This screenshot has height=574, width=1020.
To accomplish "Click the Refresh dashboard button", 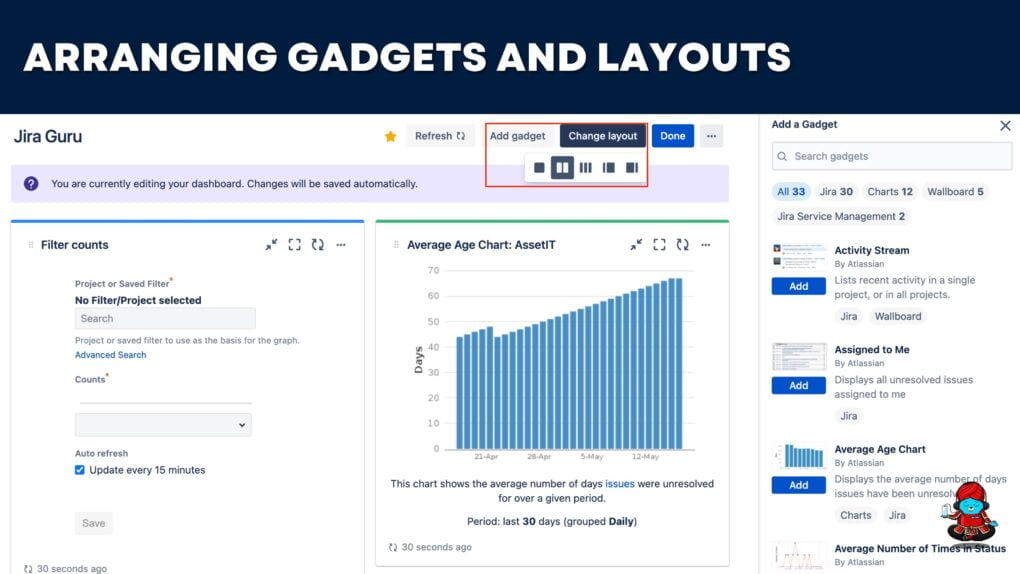I will [x=440, y=136].
